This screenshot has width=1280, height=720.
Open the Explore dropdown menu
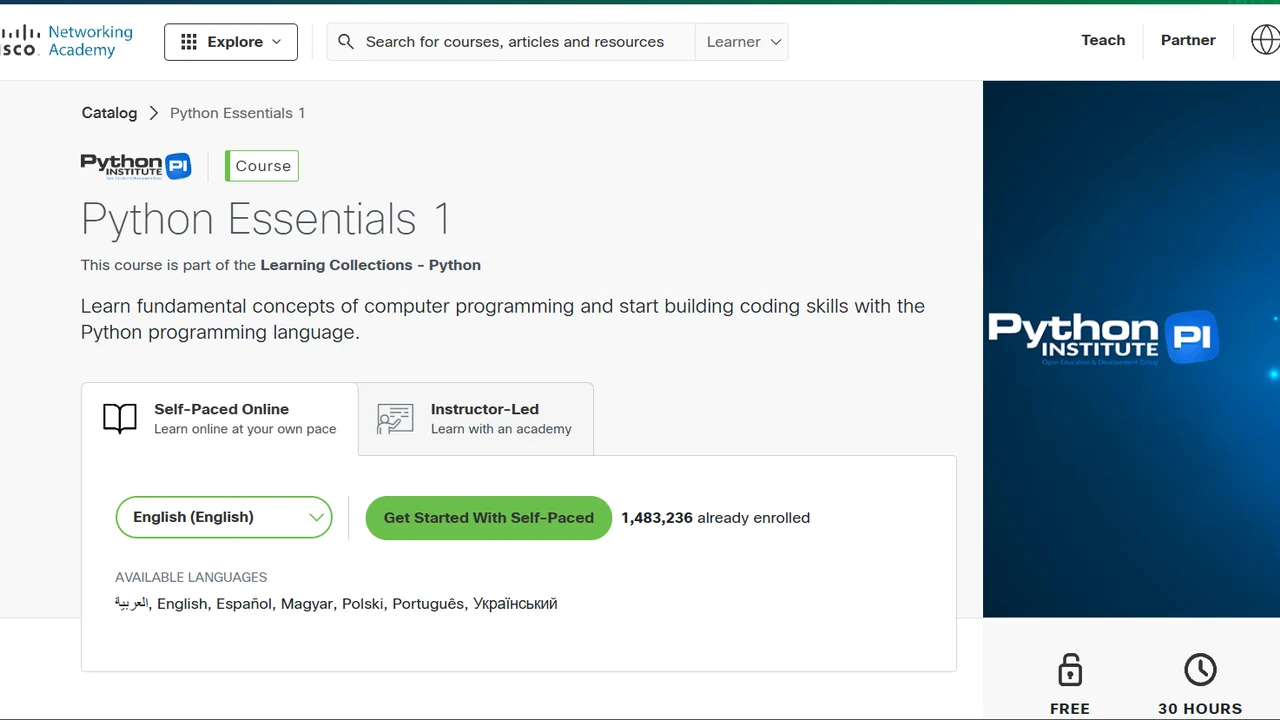pos(231,42)
